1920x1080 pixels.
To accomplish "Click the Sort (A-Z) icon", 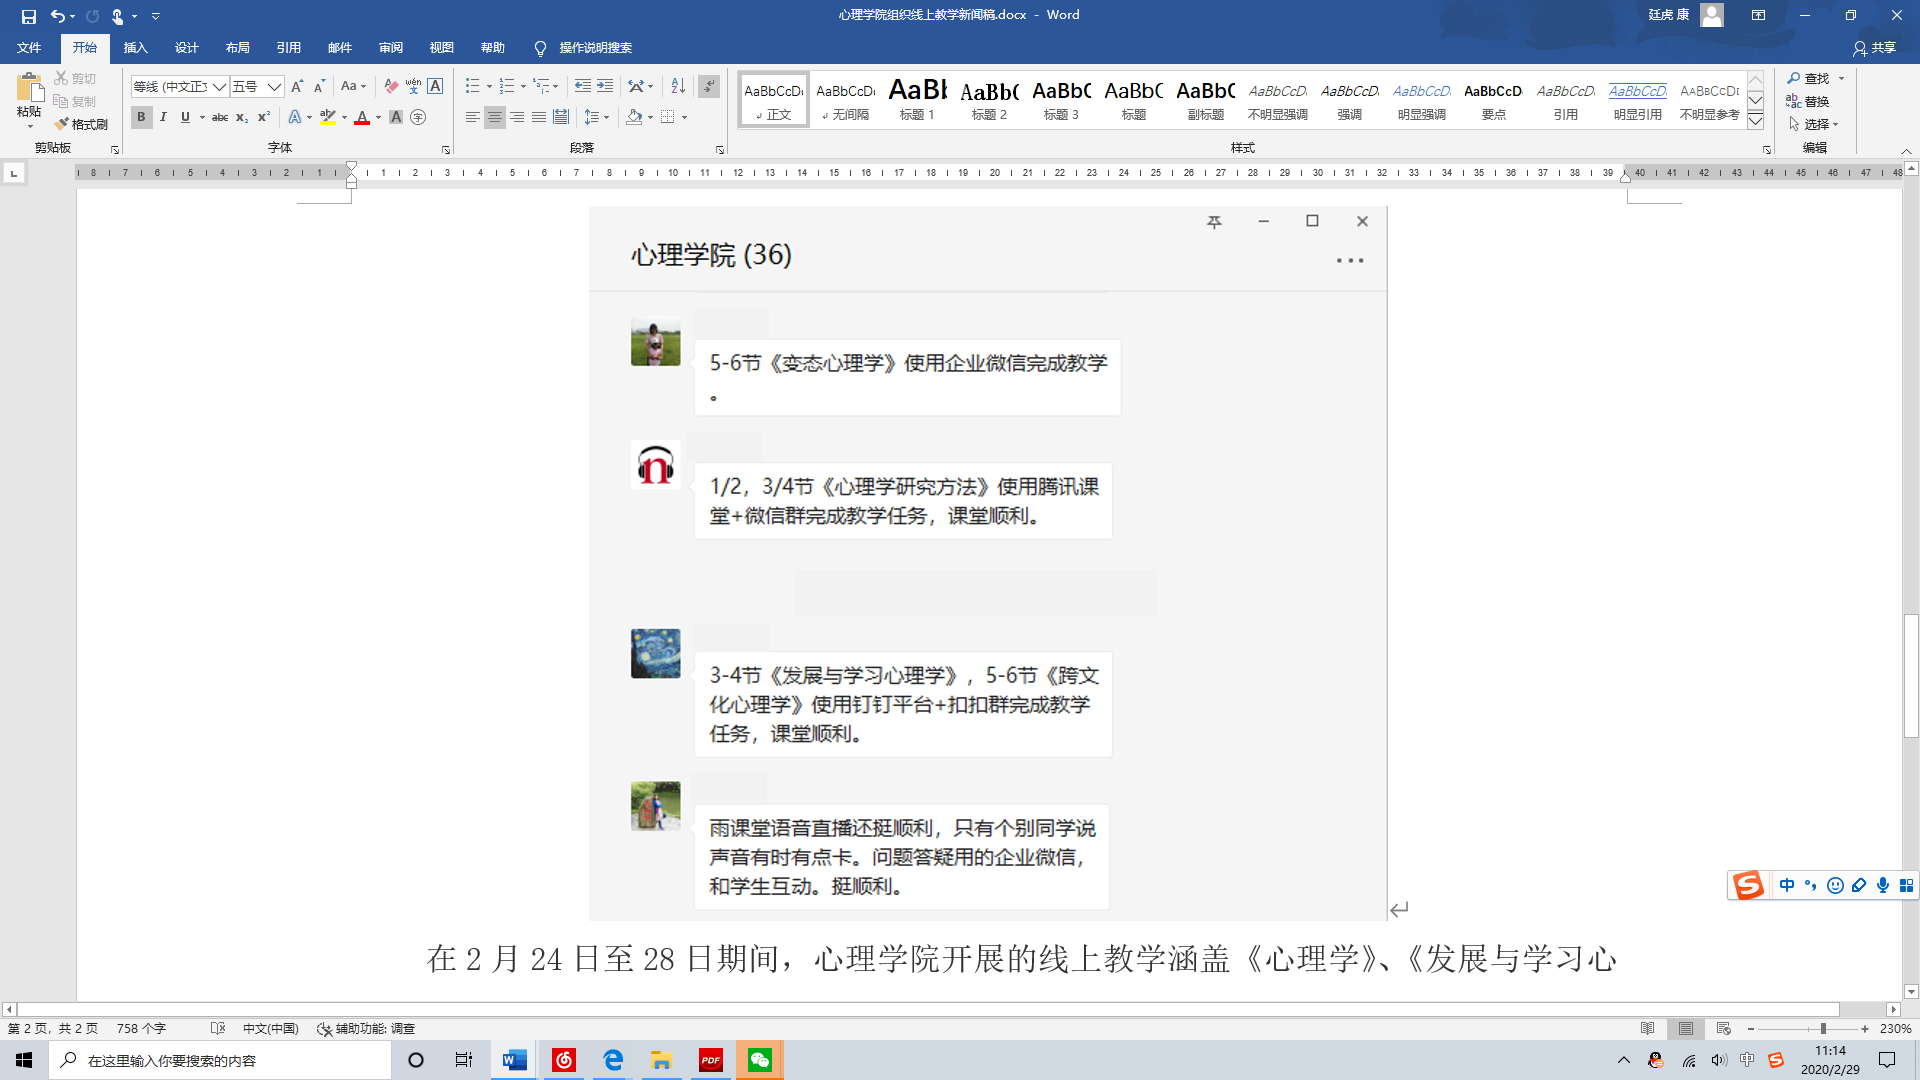I will point(678,87).
